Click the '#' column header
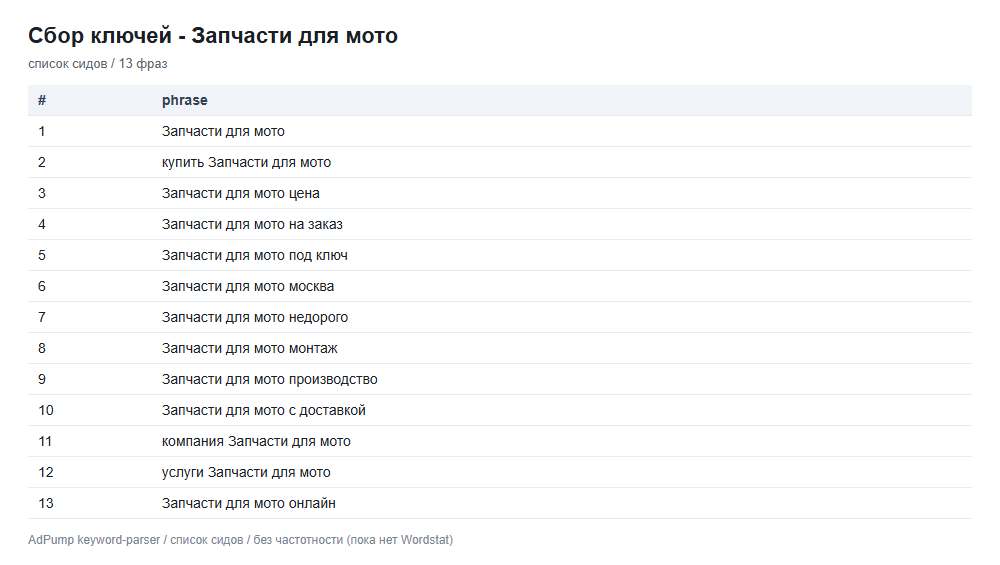This screenshot has height=565, width=1000. click(41, 100)
